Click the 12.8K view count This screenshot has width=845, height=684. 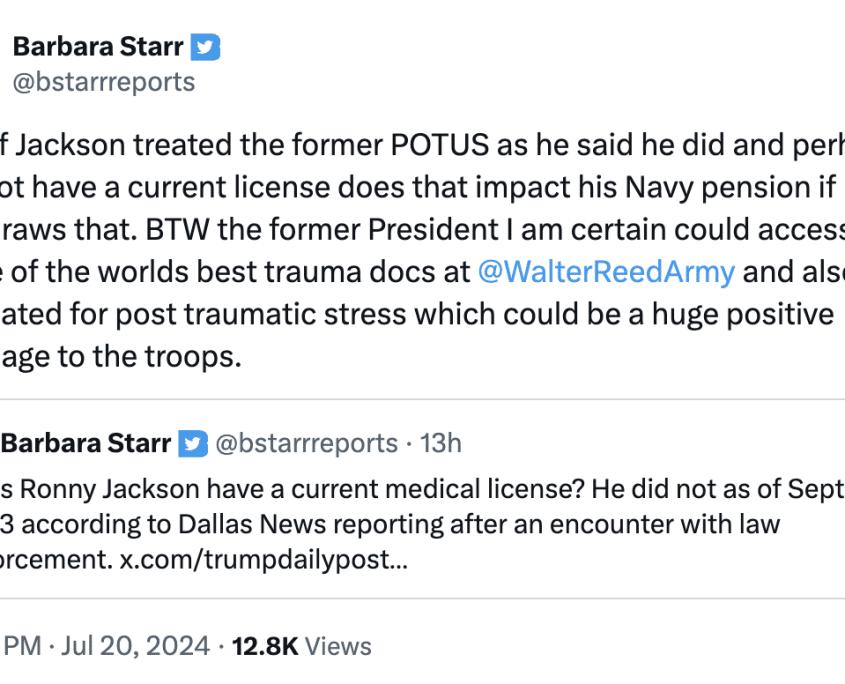265,646
